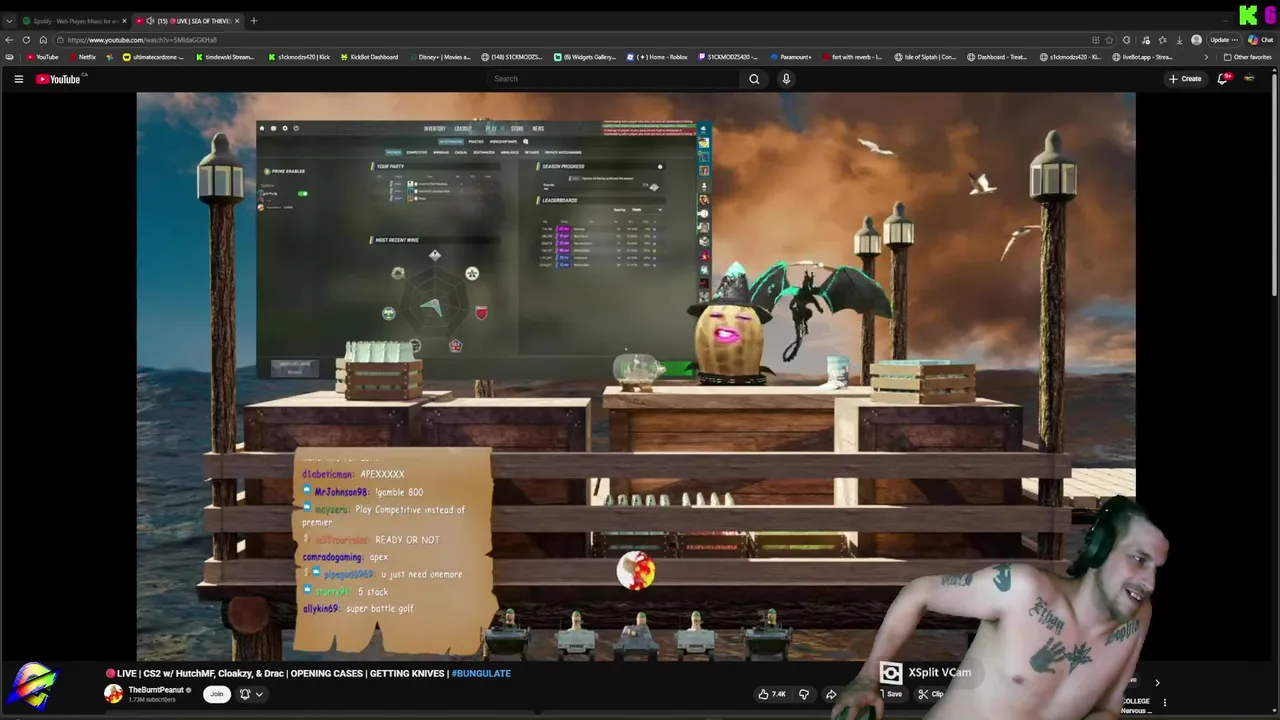1280x720 pixels.
Task: Open the YouTube account avatar menu
Action: [x=1249, y=79]
